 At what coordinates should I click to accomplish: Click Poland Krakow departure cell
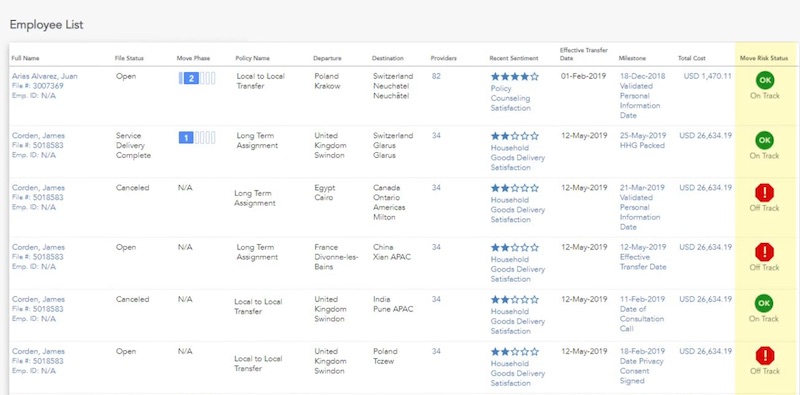coord(327,81)
